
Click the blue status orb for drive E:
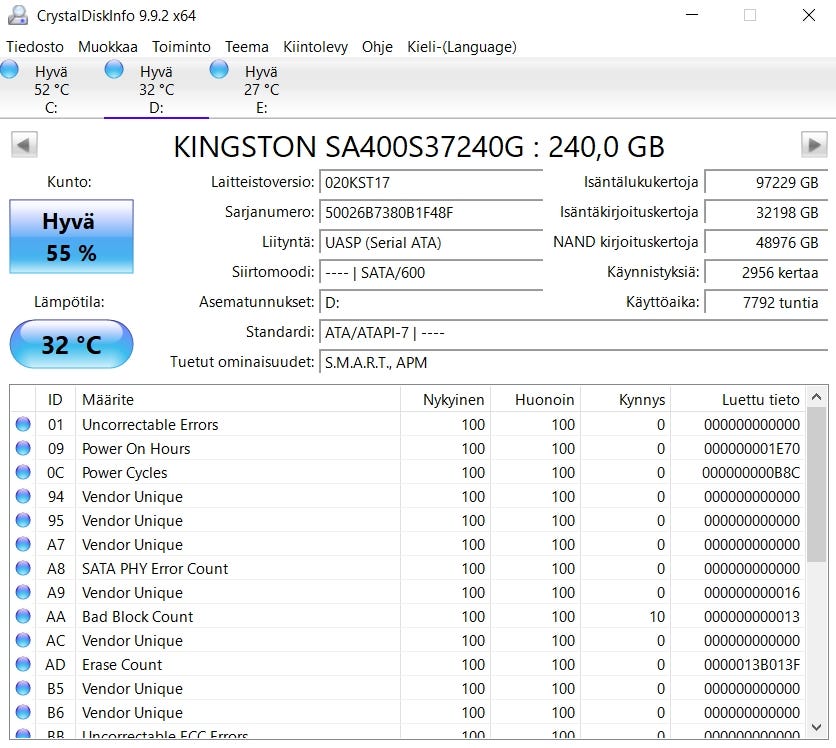219,69
